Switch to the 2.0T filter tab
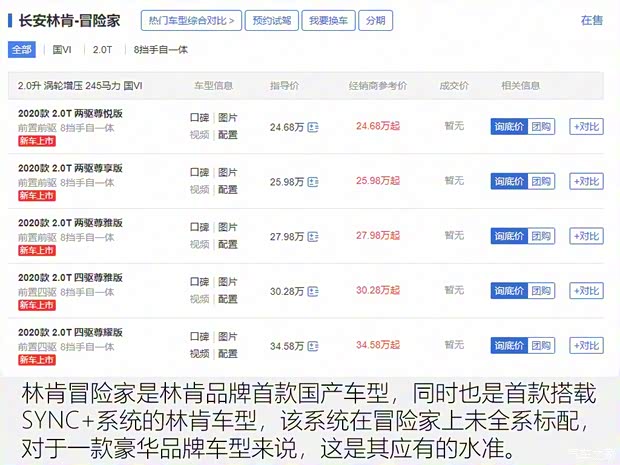 click(102, 49)
